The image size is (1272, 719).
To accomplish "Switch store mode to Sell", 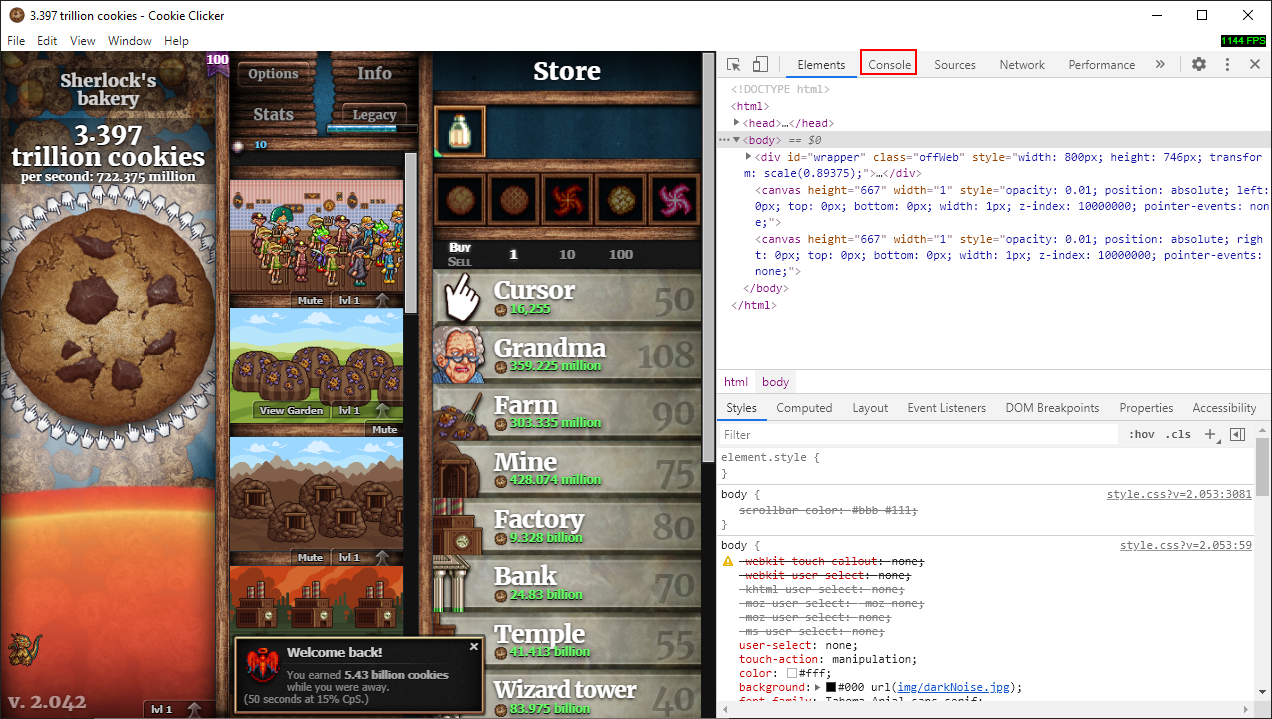I will (460, 262).
